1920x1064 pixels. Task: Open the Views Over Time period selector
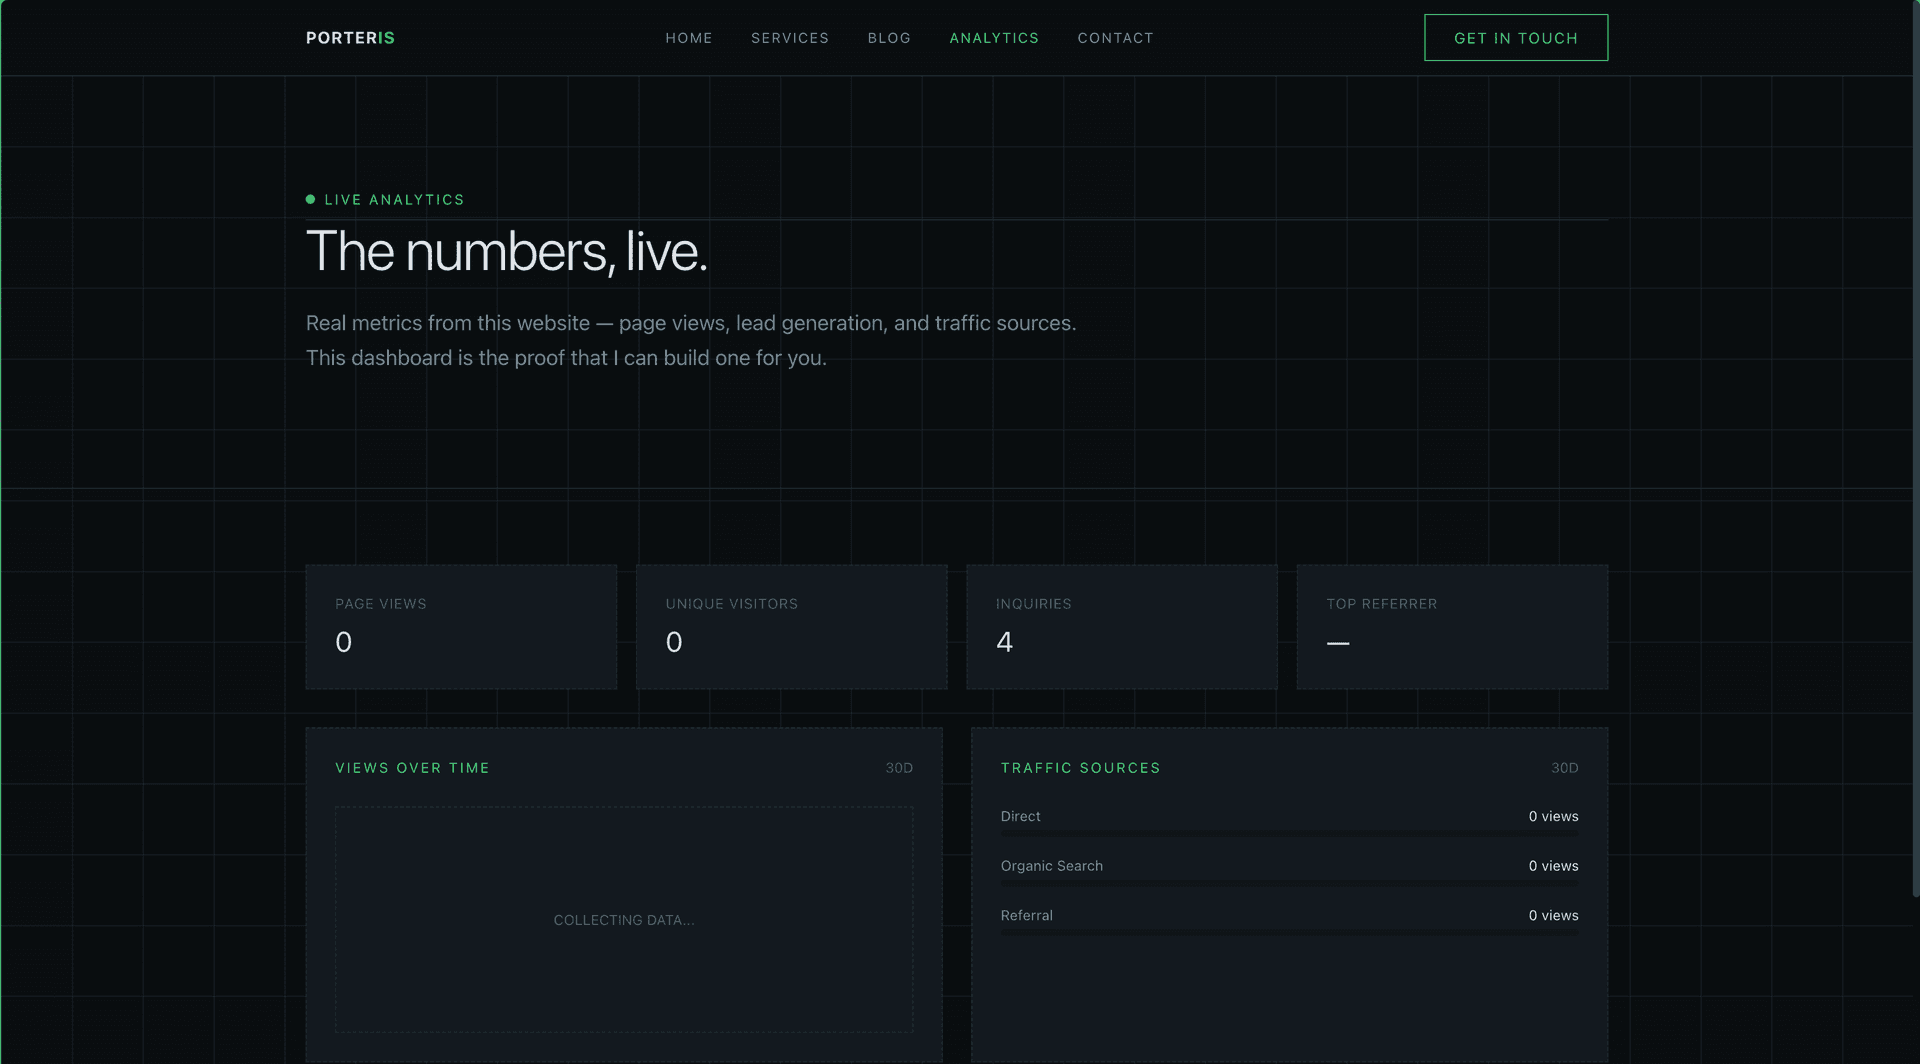tap(899, 767)
